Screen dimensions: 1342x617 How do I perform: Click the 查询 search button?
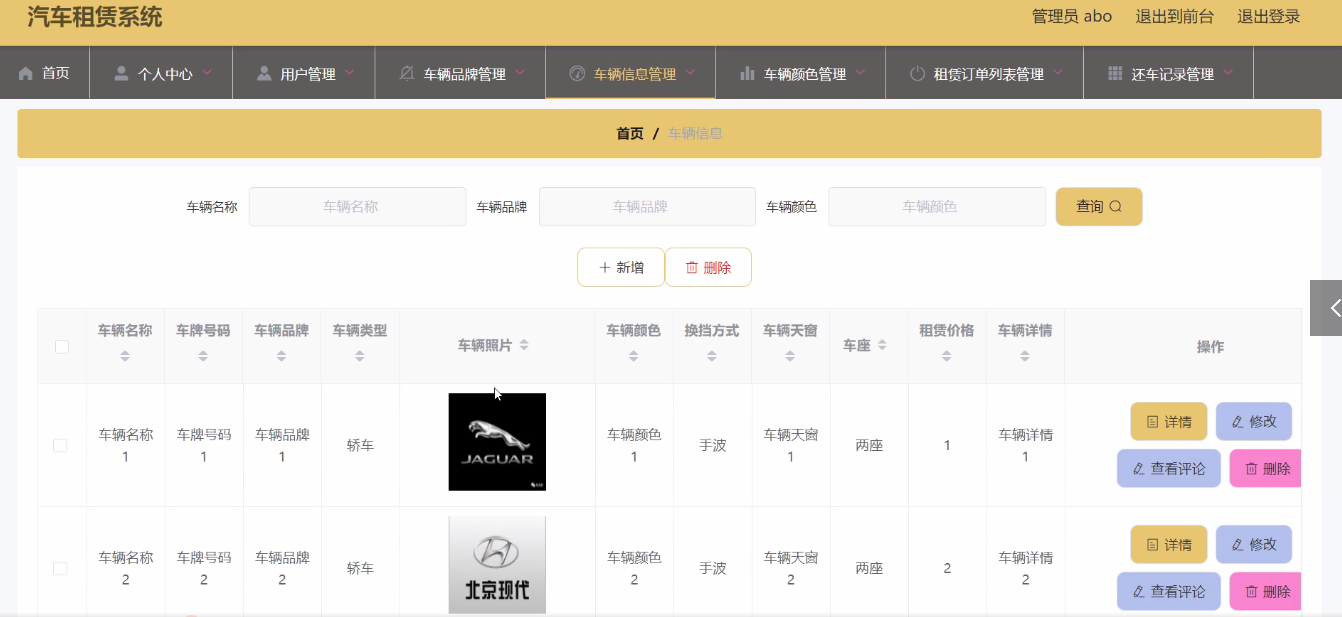(1098, 207)
